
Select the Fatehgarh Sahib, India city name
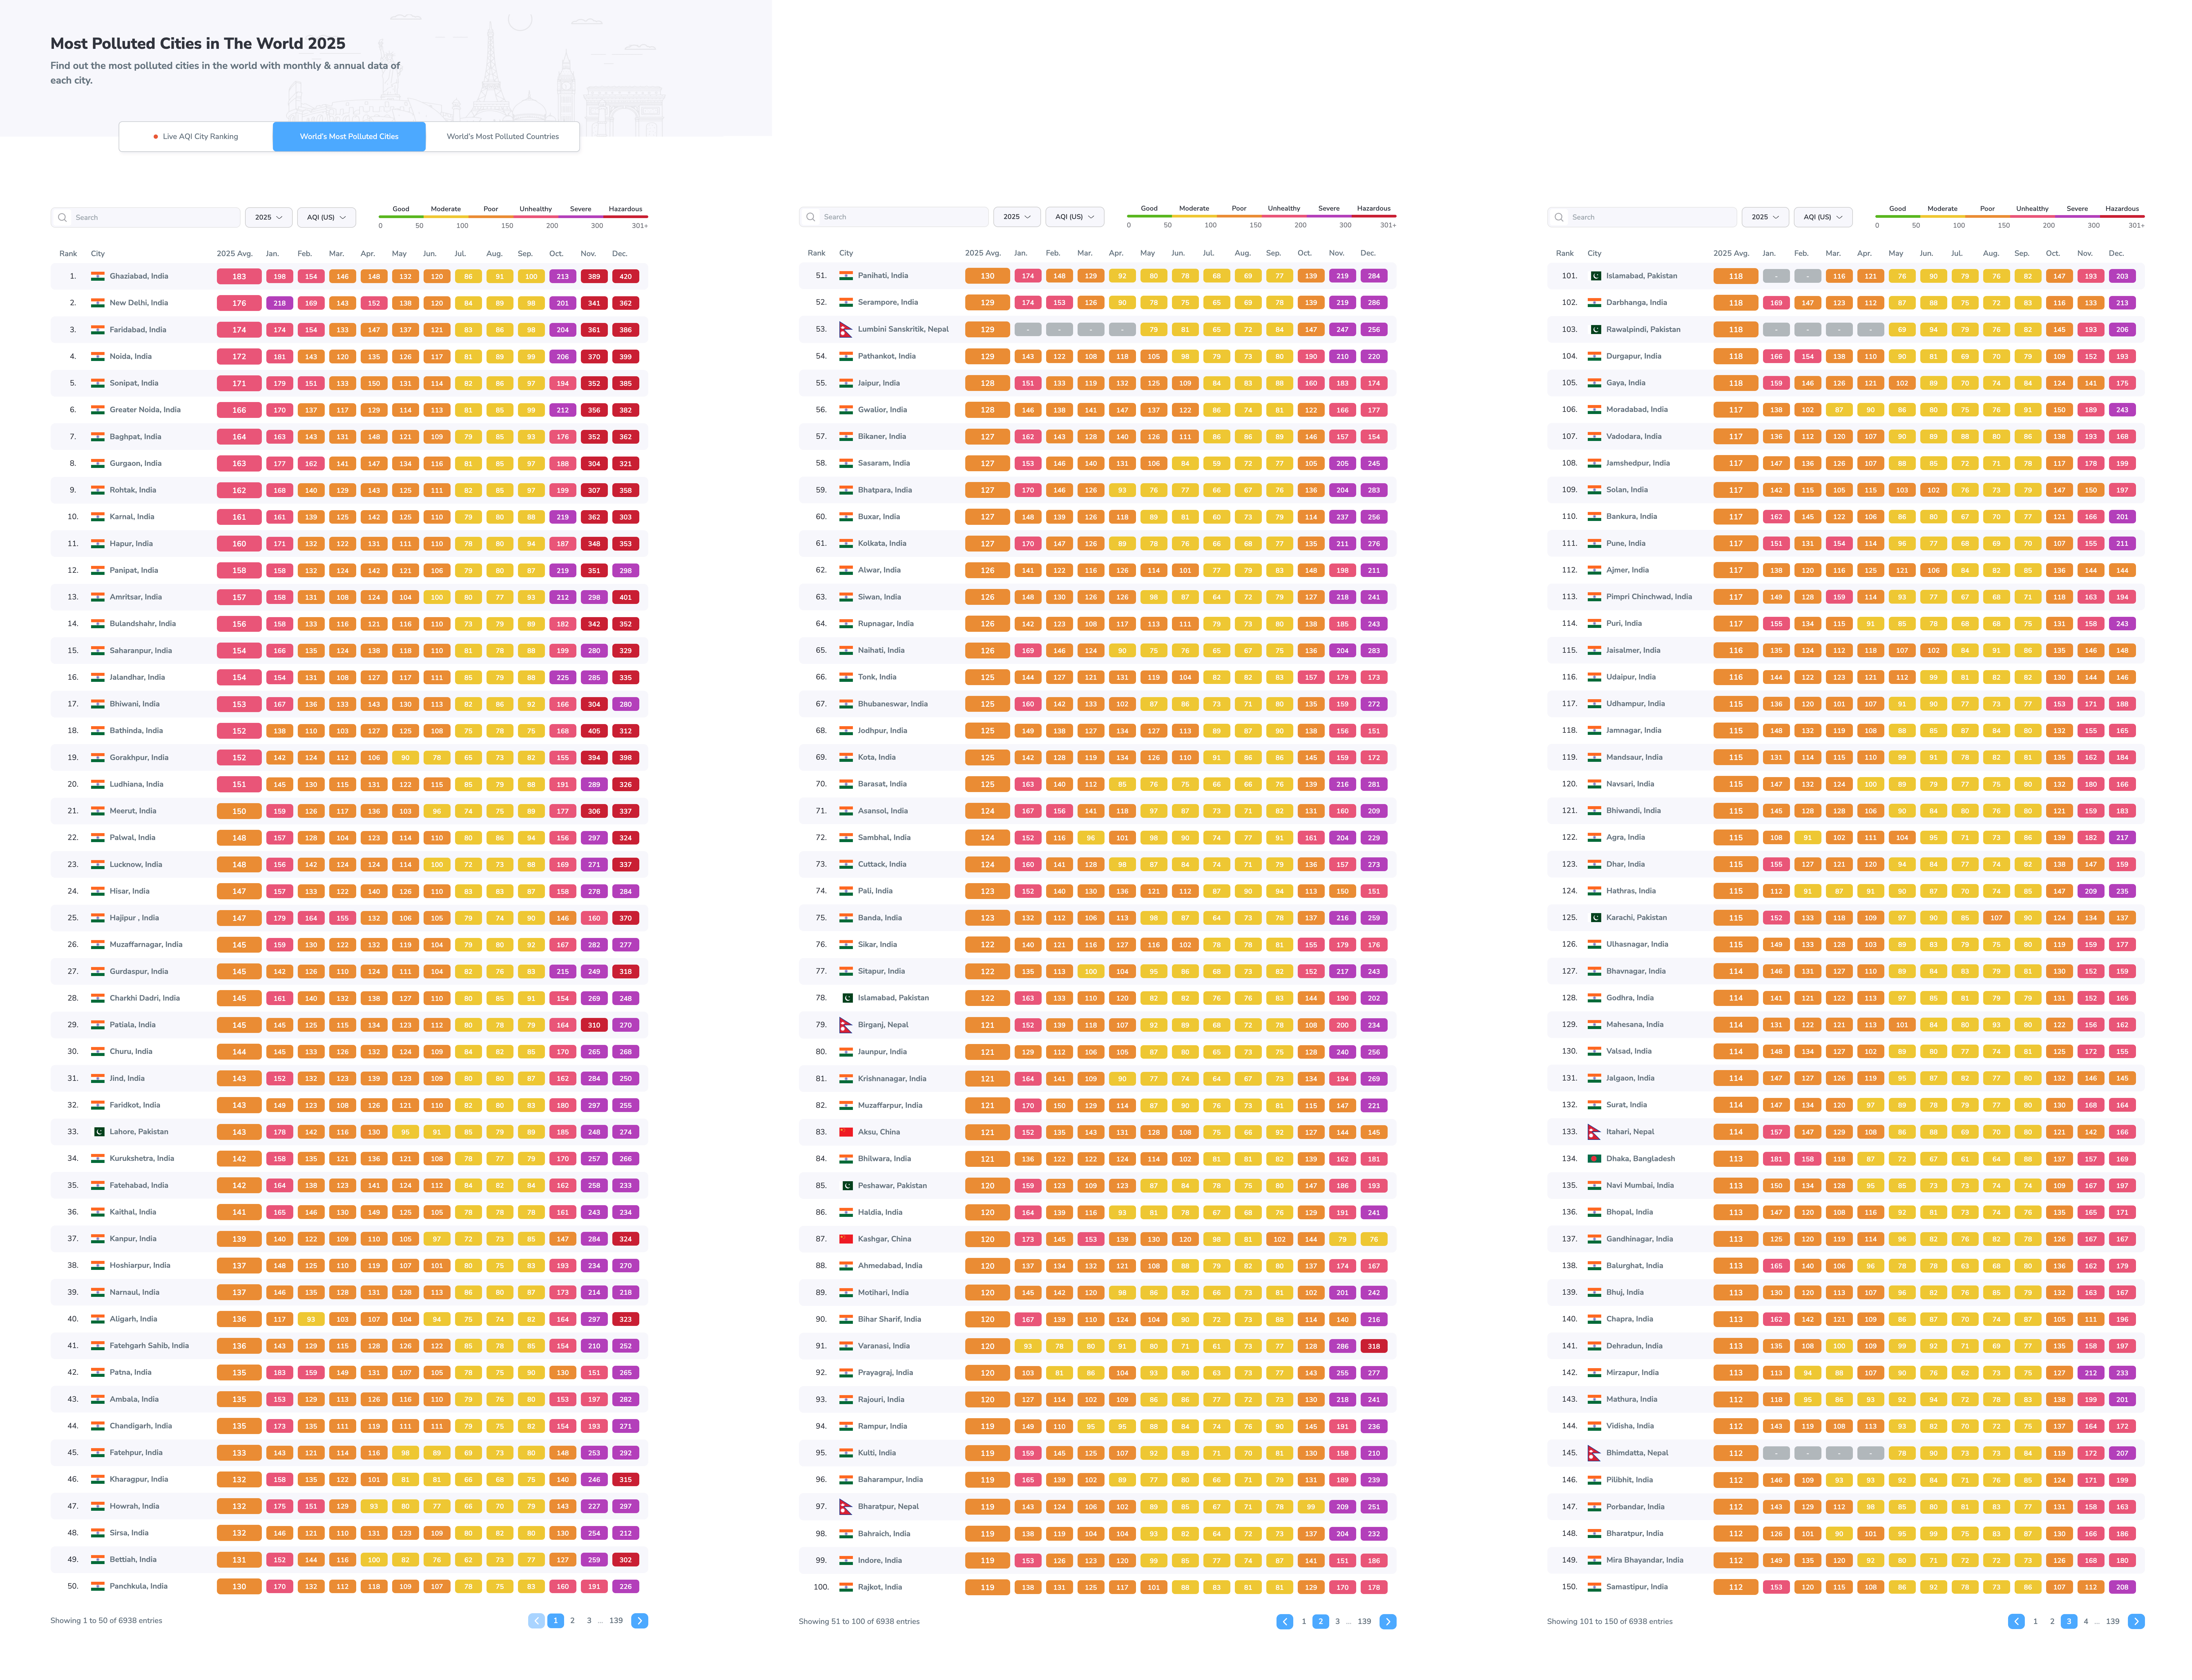tap(149, 1346)
